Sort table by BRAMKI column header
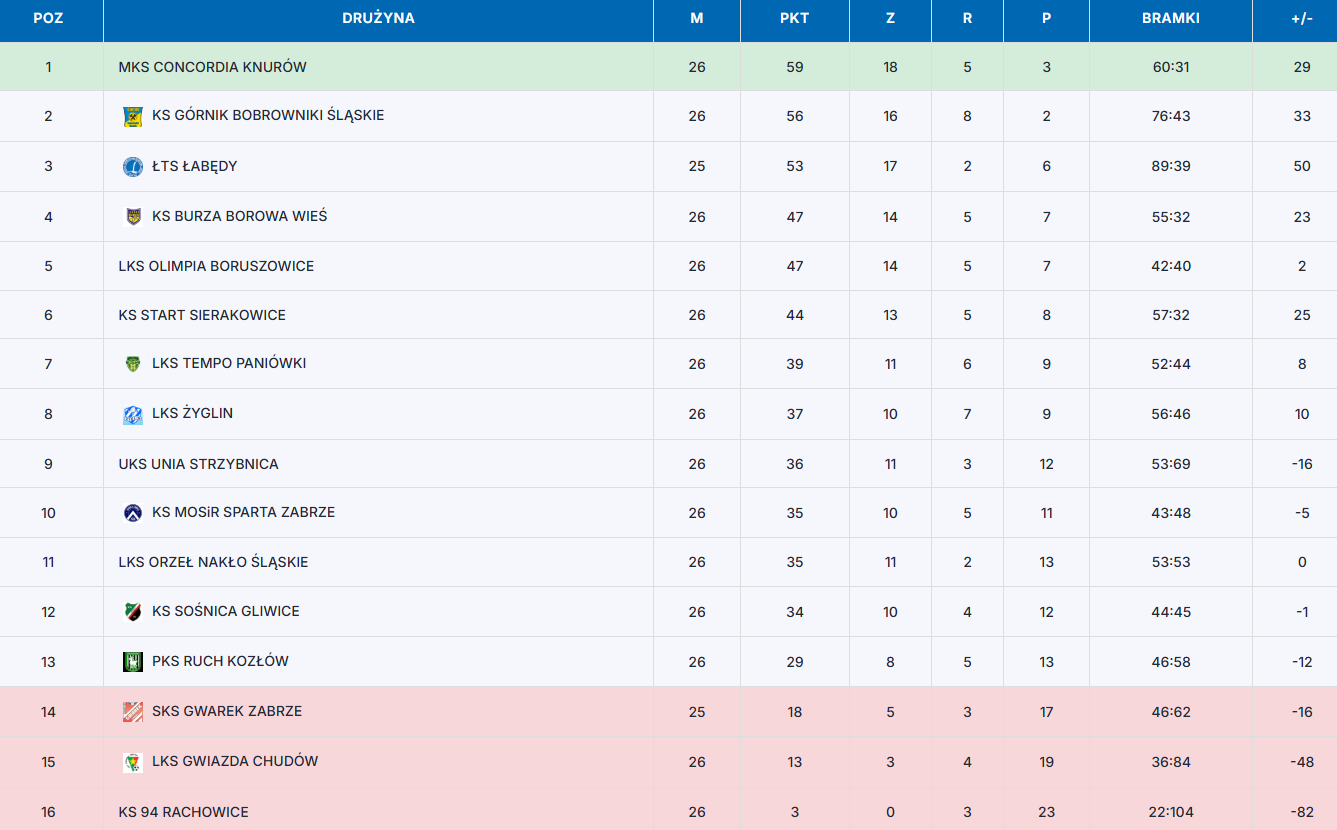The width and height of the screenshot is (1337, 830). [1171, 18]
